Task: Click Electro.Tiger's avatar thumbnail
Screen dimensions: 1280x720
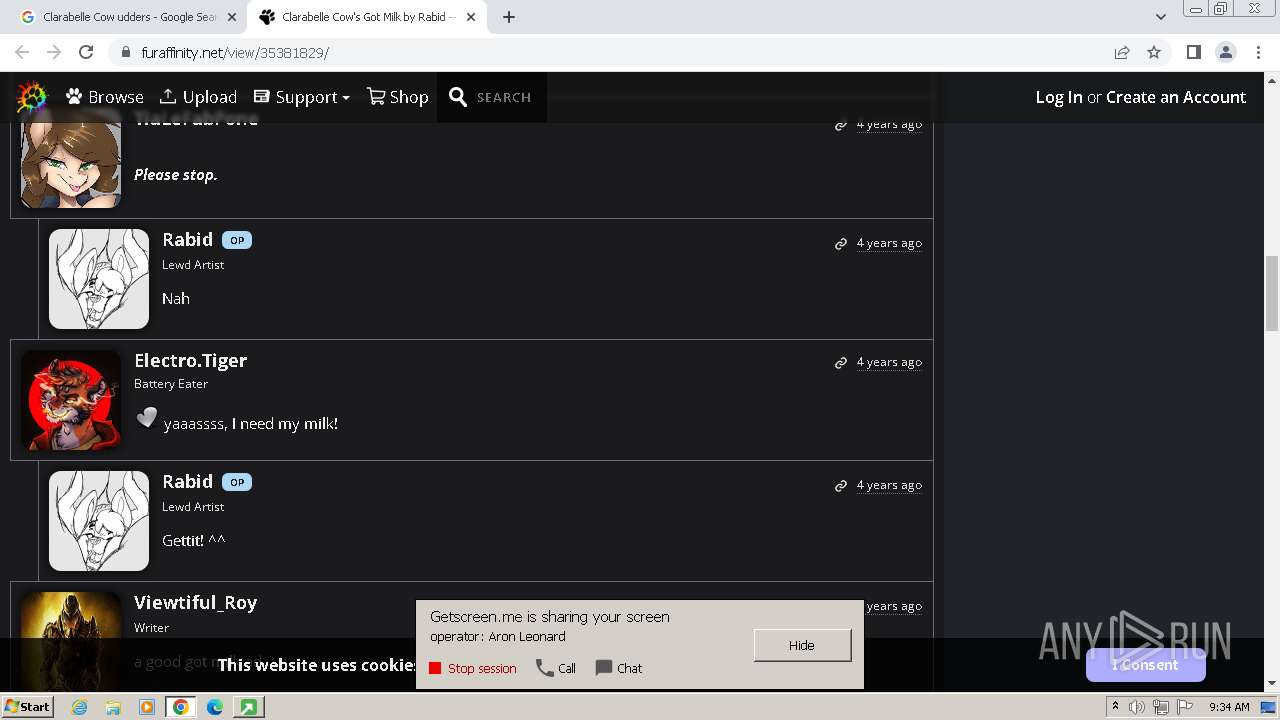Action: tap(71, 400)
